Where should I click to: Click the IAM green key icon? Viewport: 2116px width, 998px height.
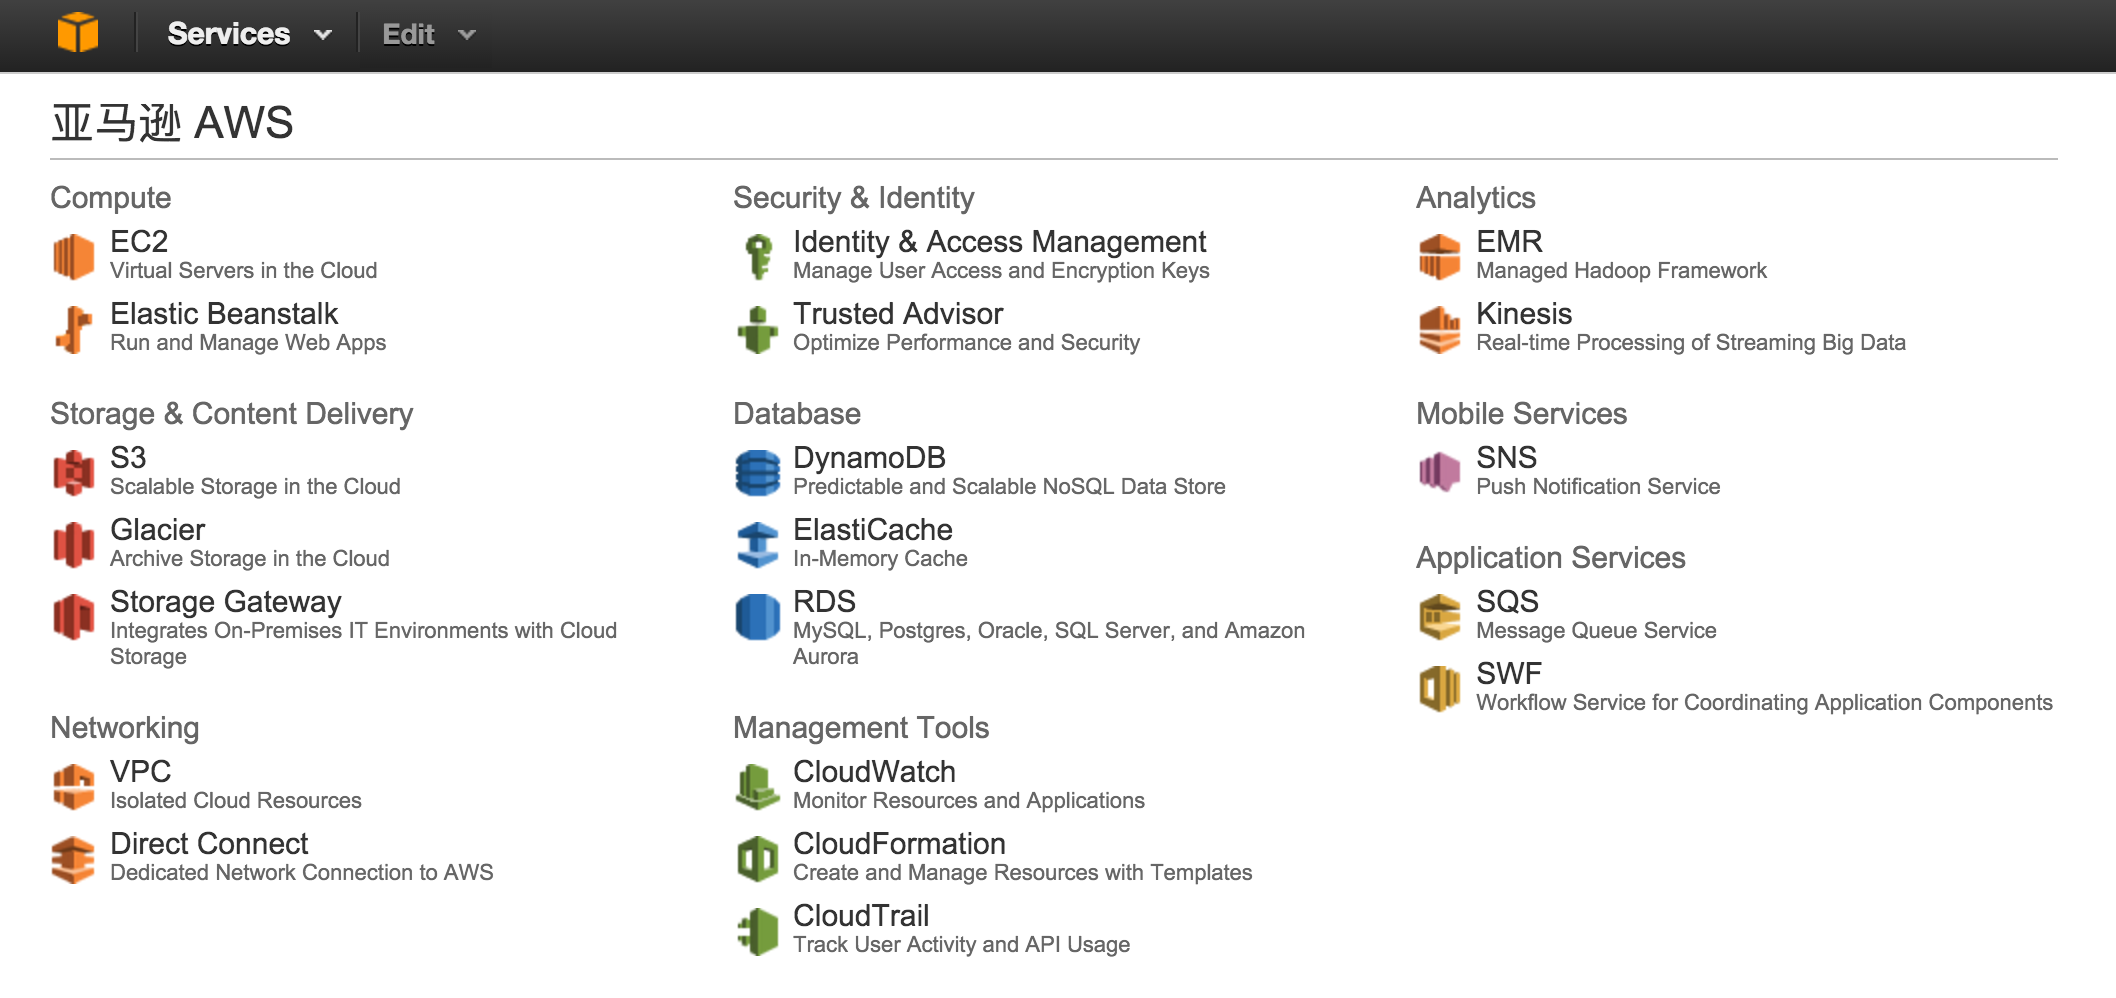coord(759,257)
